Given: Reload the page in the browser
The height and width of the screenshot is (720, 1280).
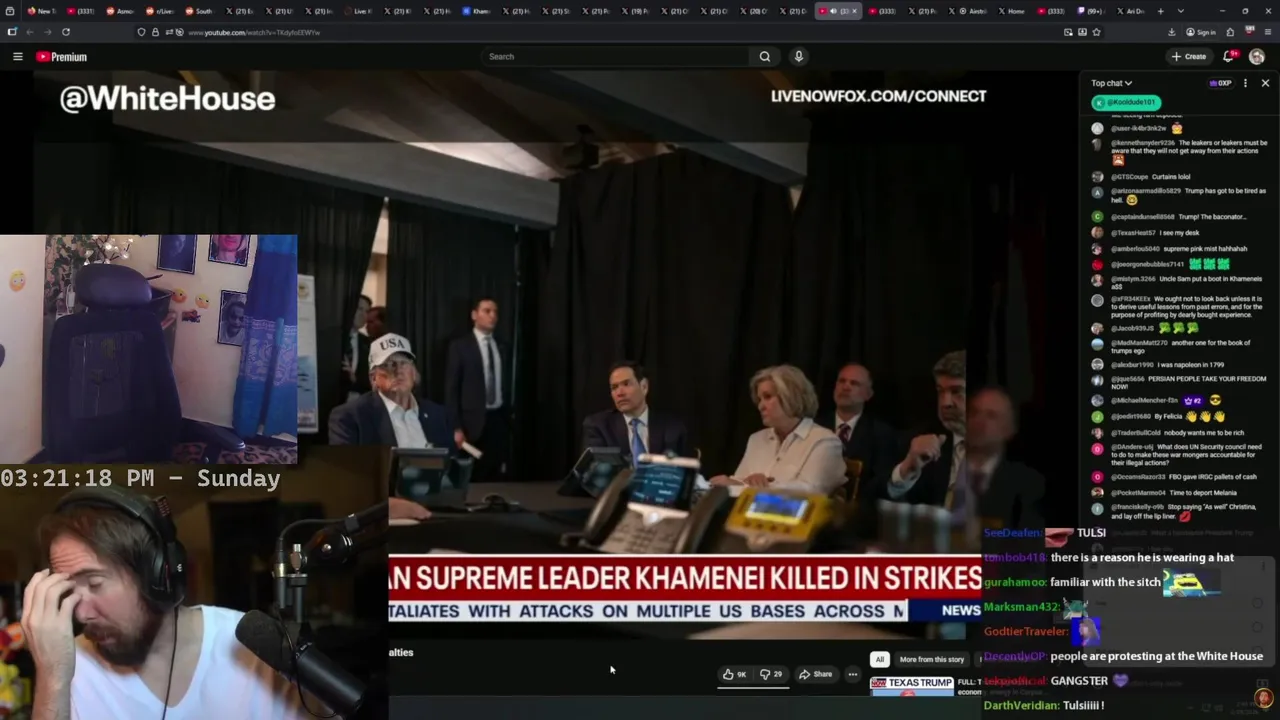Looking at the screenshot, I should point(66,32).
